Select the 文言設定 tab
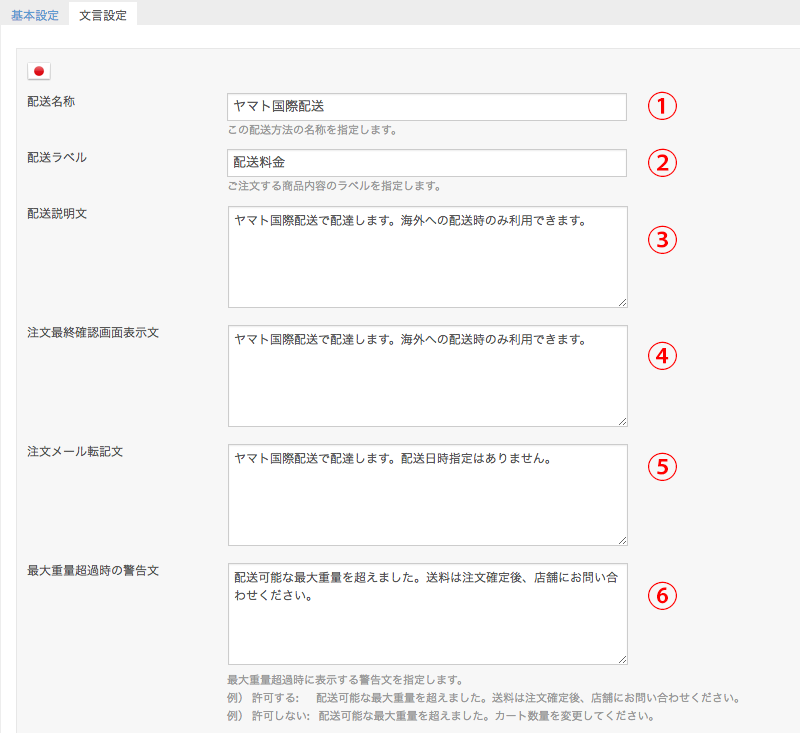 (103, 17)
